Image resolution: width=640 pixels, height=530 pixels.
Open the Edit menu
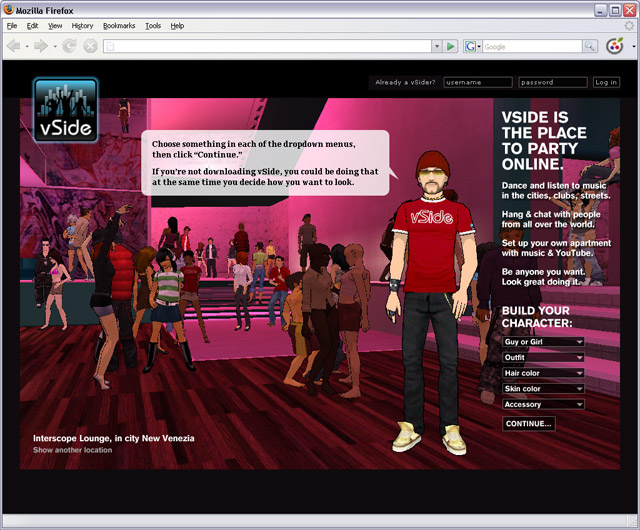point(32,26)
